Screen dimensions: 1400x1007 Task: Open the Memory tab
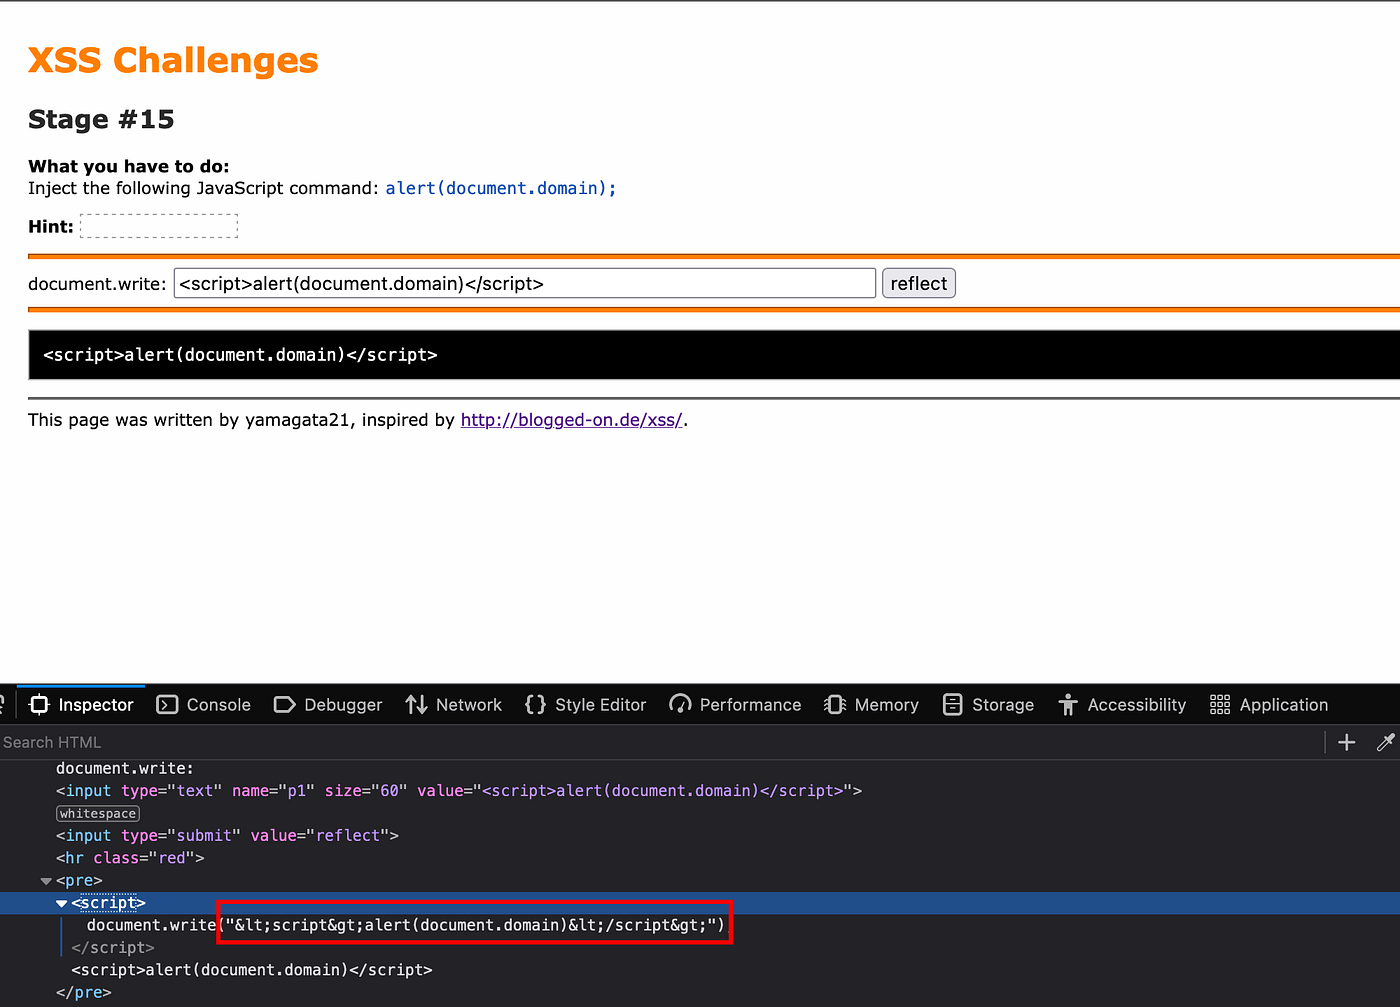[x=871, y=705]
